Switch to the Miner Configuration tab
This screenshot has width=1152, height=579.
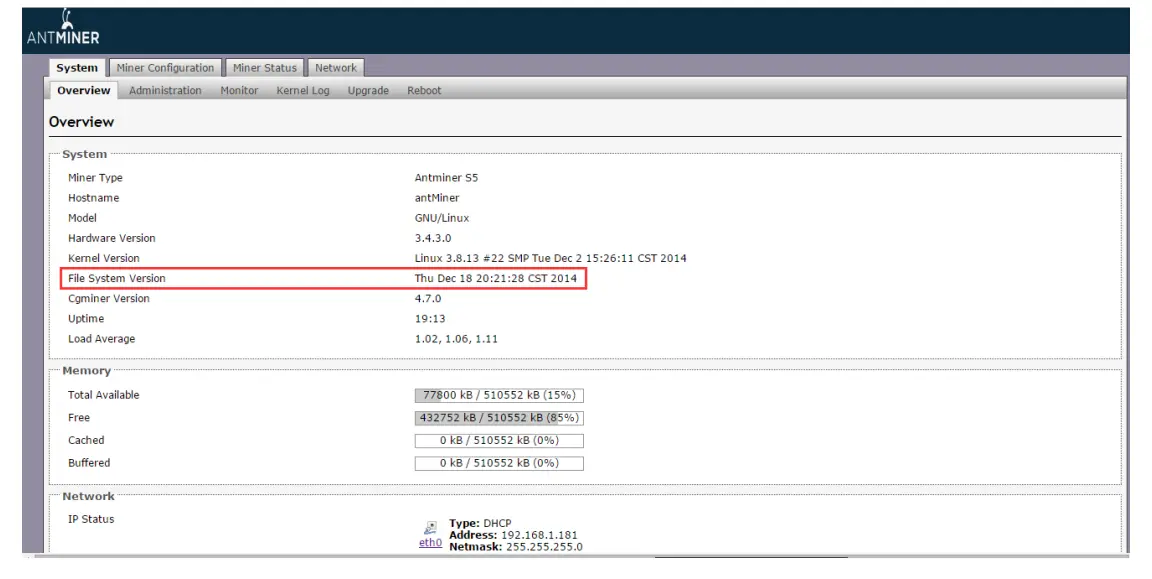point(166,67)
